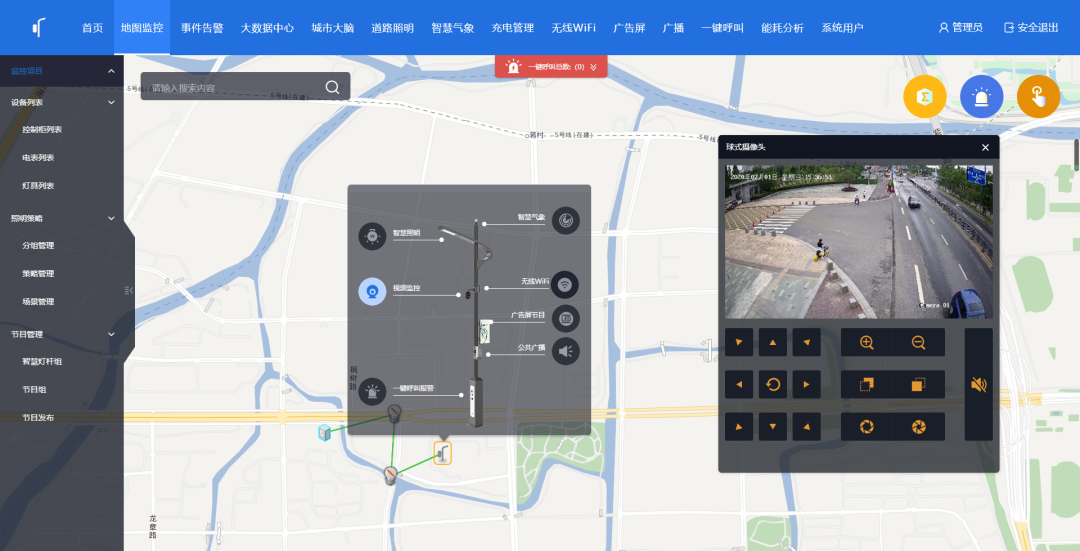Open the blue alarm bell round button
Screen dimensions: 1080x551
(982, 97)
